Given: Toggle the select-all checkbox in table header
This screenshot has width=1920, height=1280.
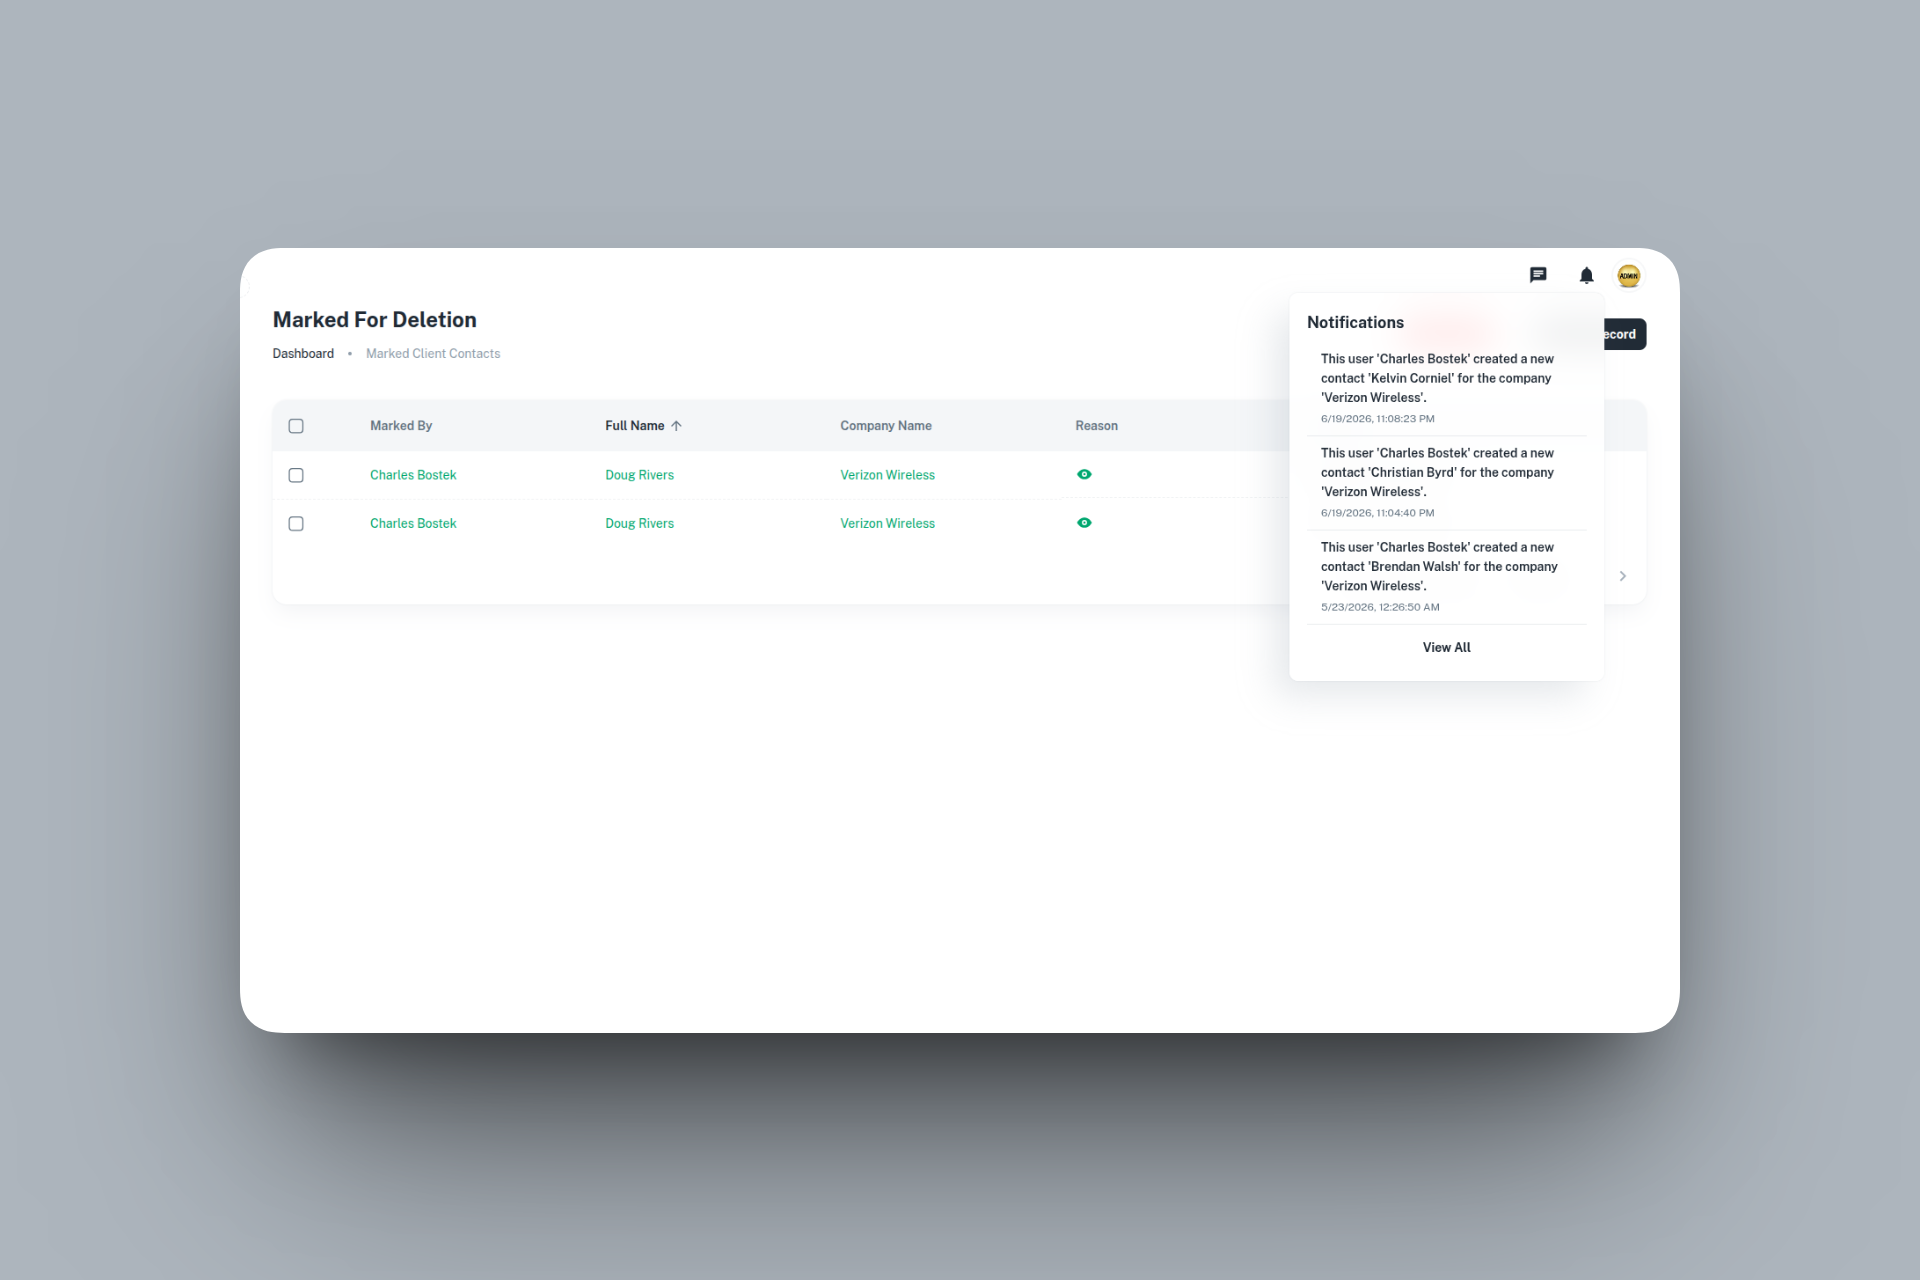Looking at the screenshot, I should click(296, 426).
